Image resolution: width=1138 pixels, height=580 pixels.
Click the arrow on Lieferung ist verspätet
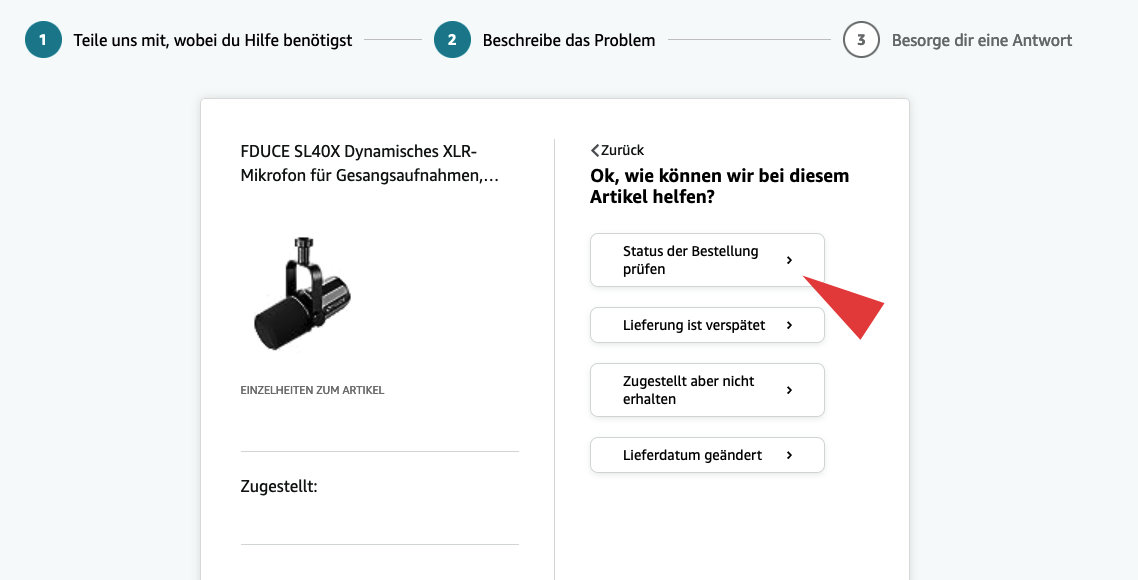[789, 325]
